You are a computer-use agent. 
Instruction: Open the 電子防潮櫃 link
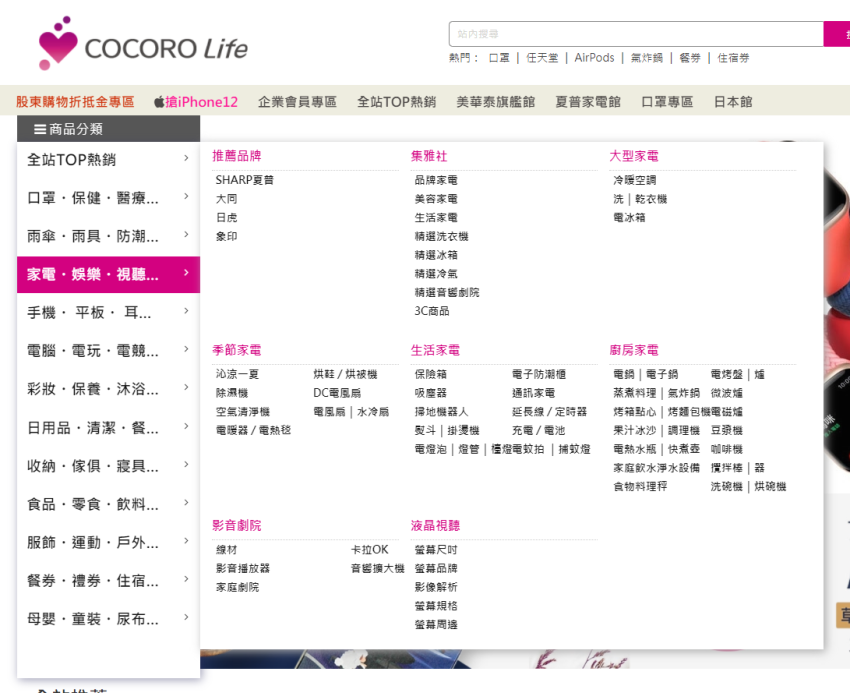[539, 374]
